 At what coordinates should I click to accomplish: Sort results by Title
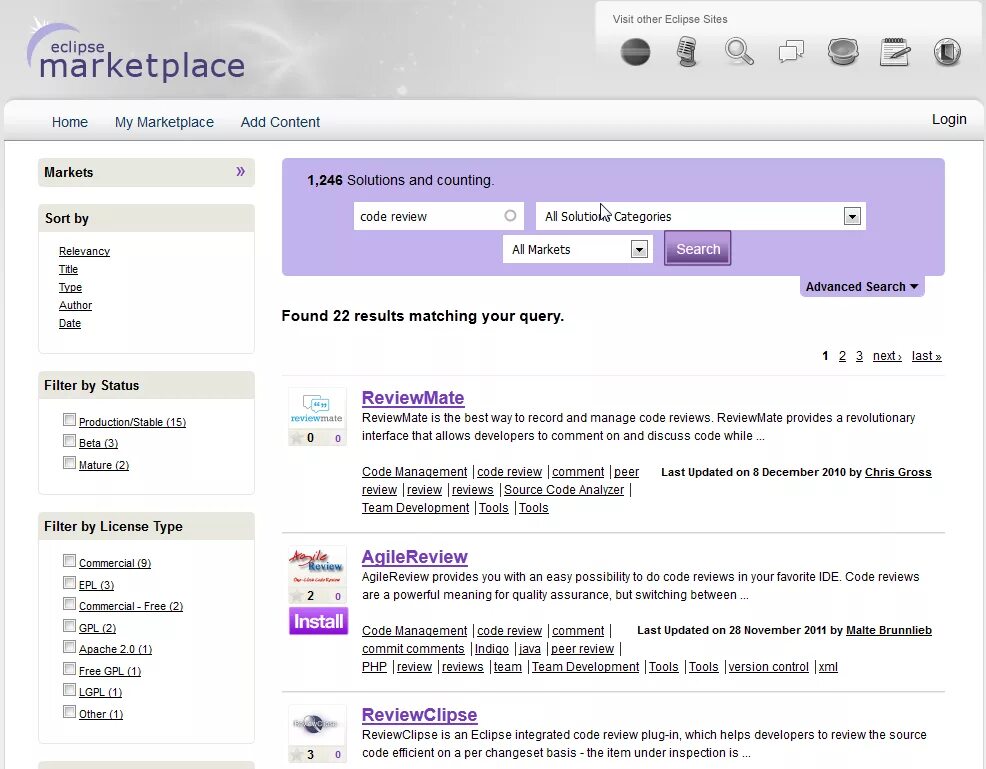tap(69, 269)
